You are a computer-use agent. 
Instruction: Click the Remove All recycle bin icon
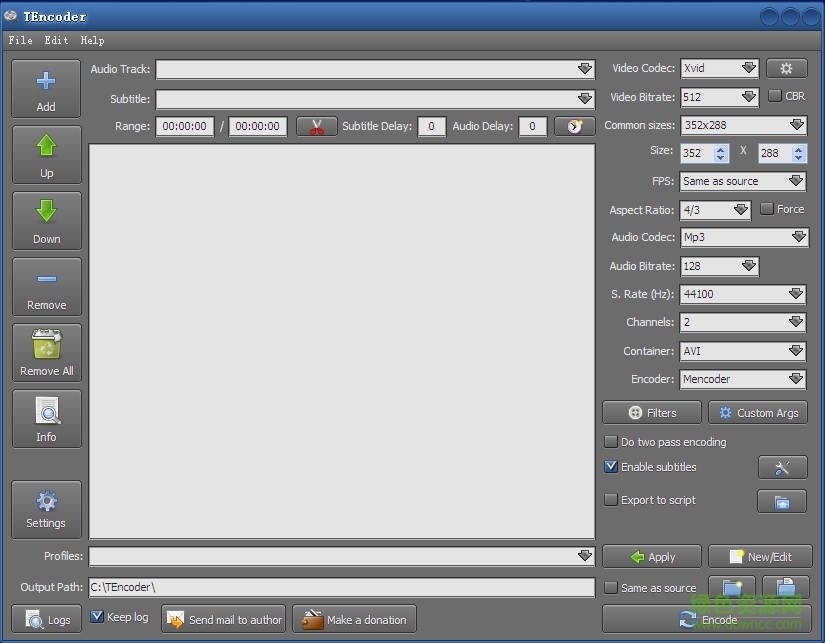point(46,346)
